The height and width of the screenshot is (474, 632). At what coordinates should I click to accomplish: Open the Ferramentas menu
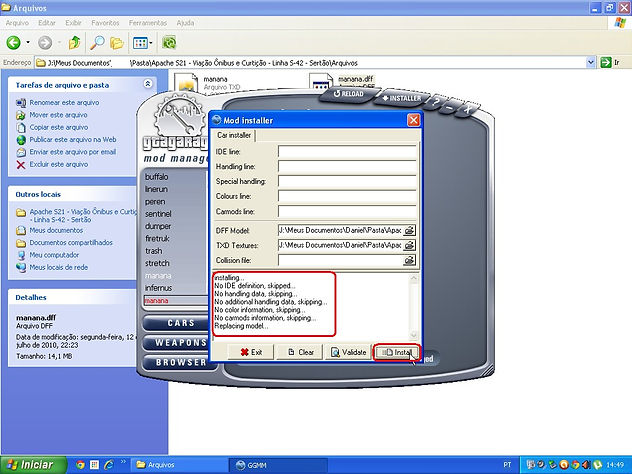pyautogui.click(x=148, y=23)
